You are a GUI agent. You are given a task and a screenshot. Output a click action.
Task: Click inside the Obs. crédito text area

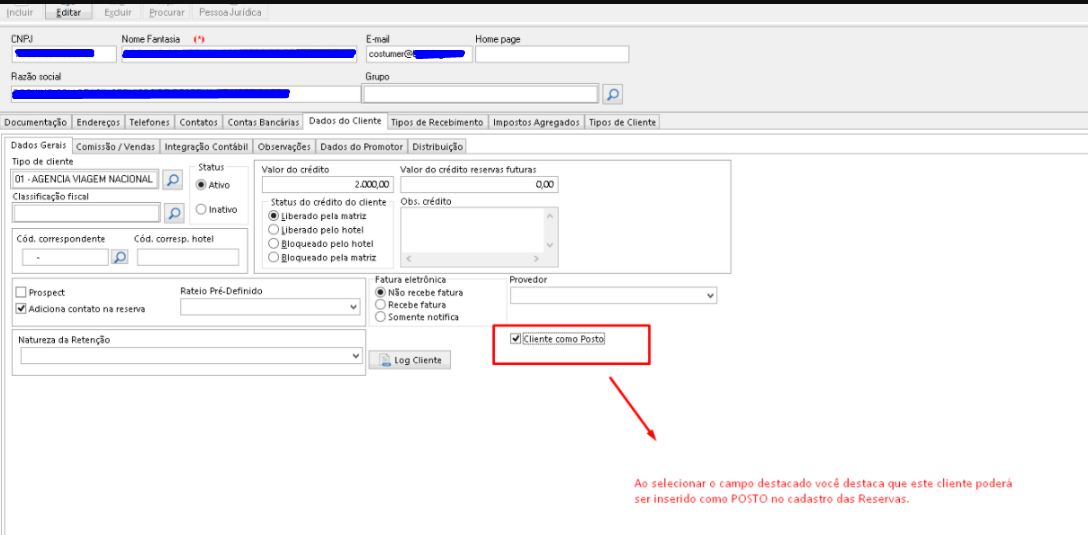[x=472, y=229]
